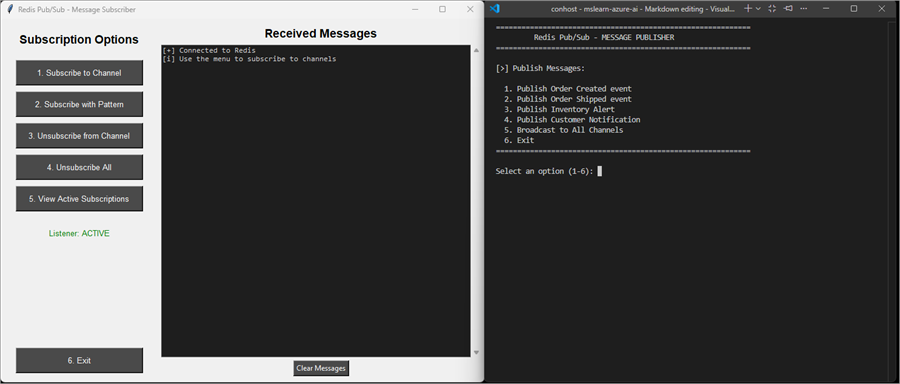Click the feather icon in Subscriber title bar
This screenshot has width=900, height=384.
click(10, 9)
